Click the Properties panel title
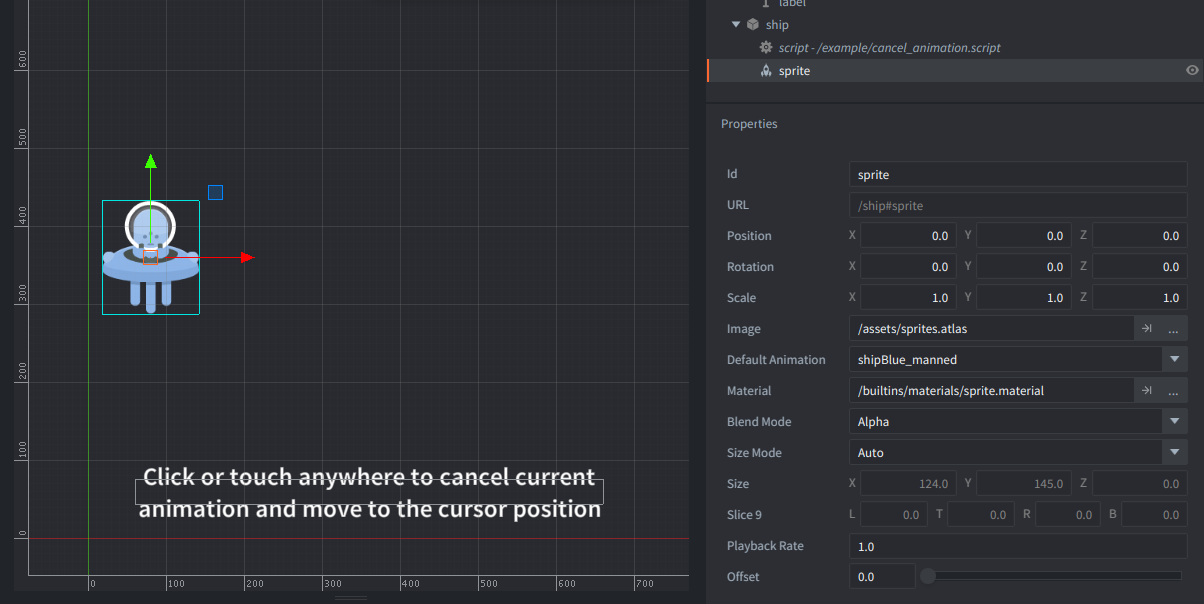Image resolution: width=1204 pixels, height=604 pixels. 749,124
